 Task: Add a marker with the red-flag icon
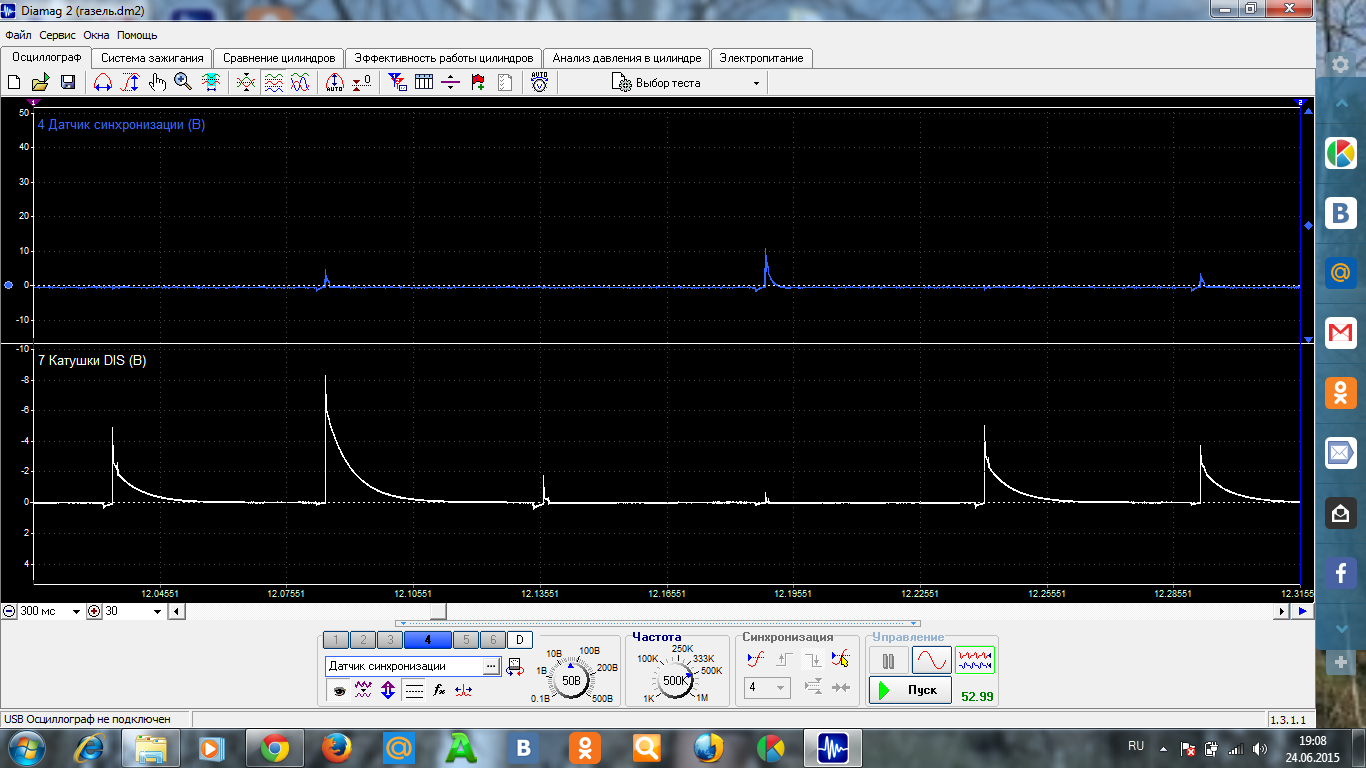coord(478,83)
